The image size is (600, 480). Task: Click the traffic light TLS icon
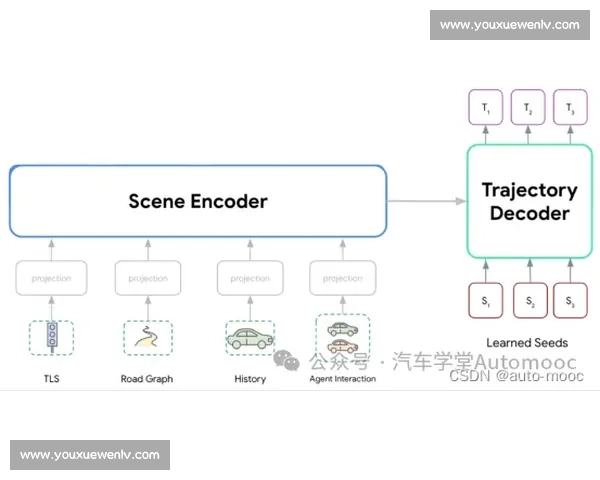[x=51, y=336]
